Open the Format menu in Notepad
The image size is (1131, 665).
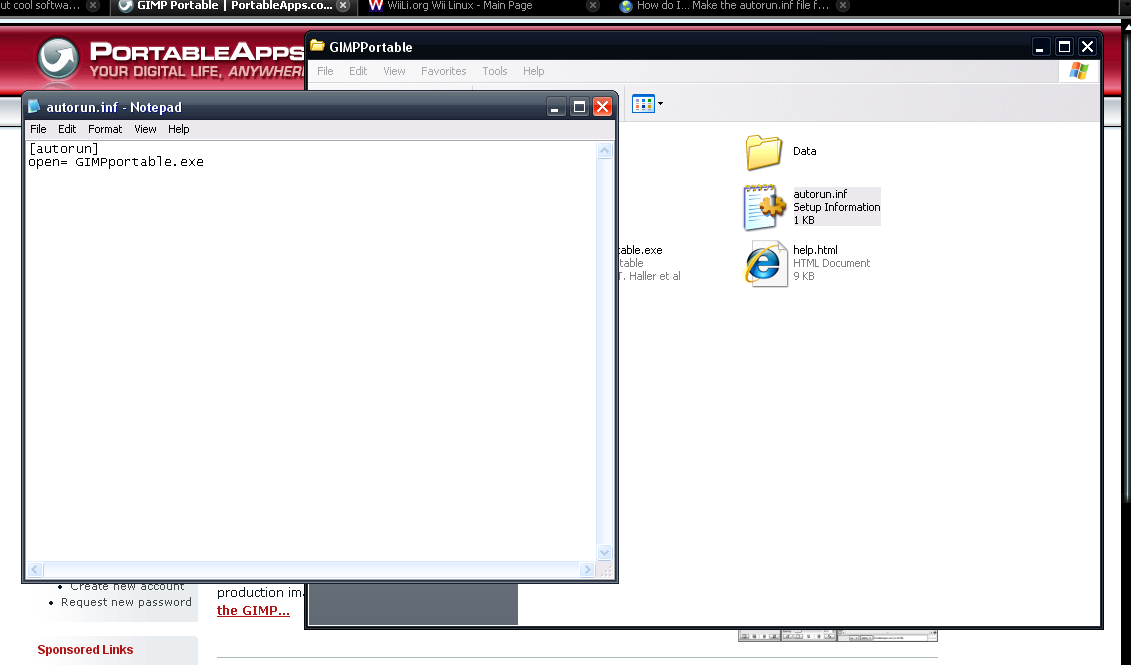click(x=104, y=129)
